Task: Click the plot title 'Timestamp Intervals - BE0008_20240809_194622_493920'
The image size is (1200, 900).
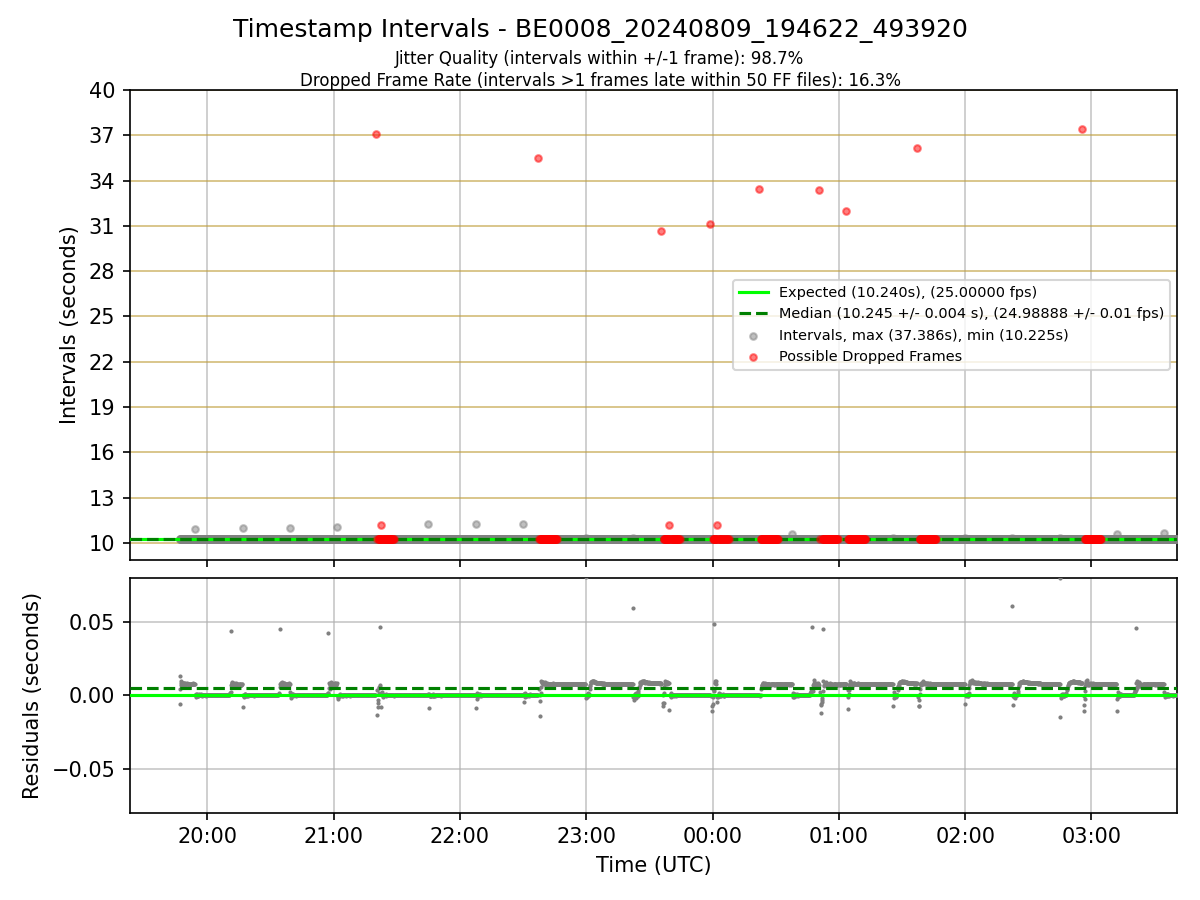Action: [600, 29]
